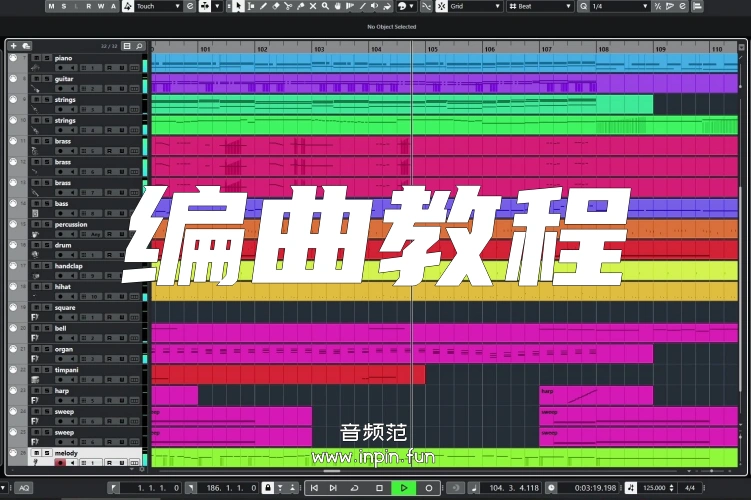Toggle Cycle loop in the transport
The height and width of the screenshot is (500, 751).
click(x=354, y=488)
